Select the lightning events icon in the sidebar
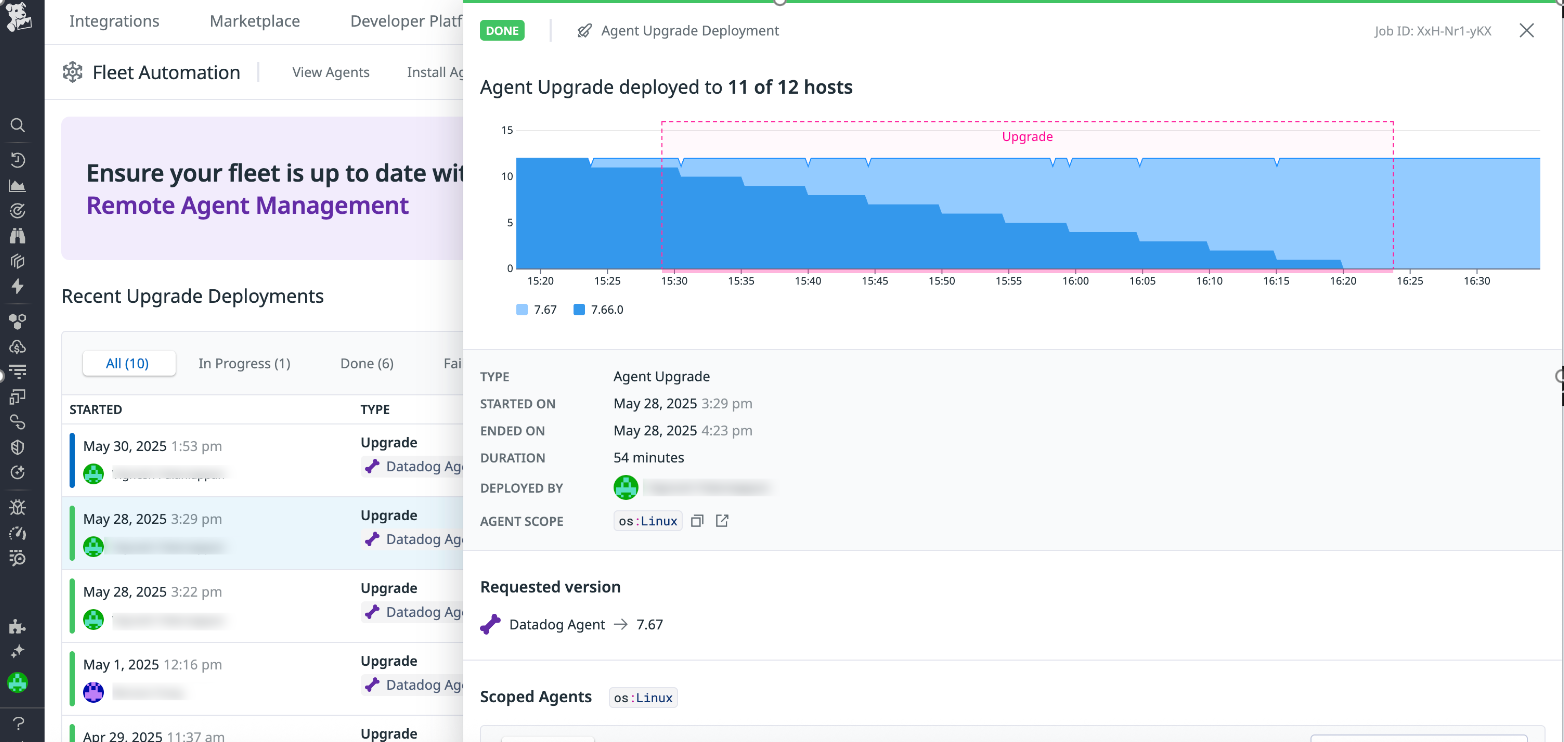 tap(17, 286)
